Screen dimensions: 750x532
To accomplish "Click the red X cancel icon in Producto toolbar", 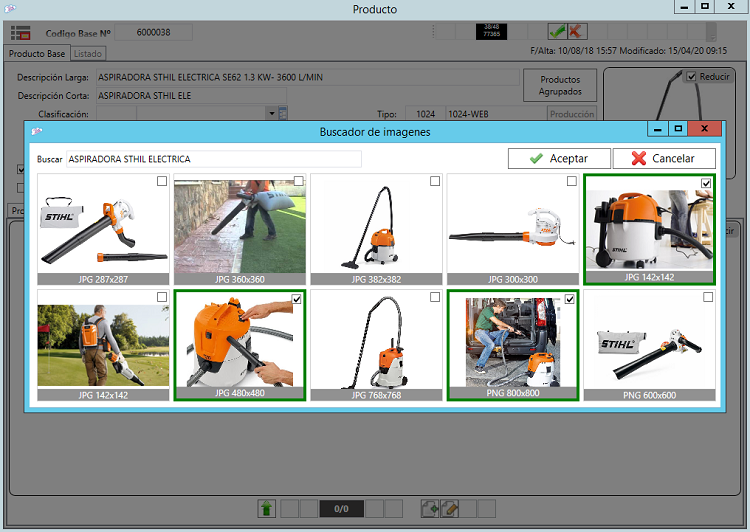I will coord(576,32).
